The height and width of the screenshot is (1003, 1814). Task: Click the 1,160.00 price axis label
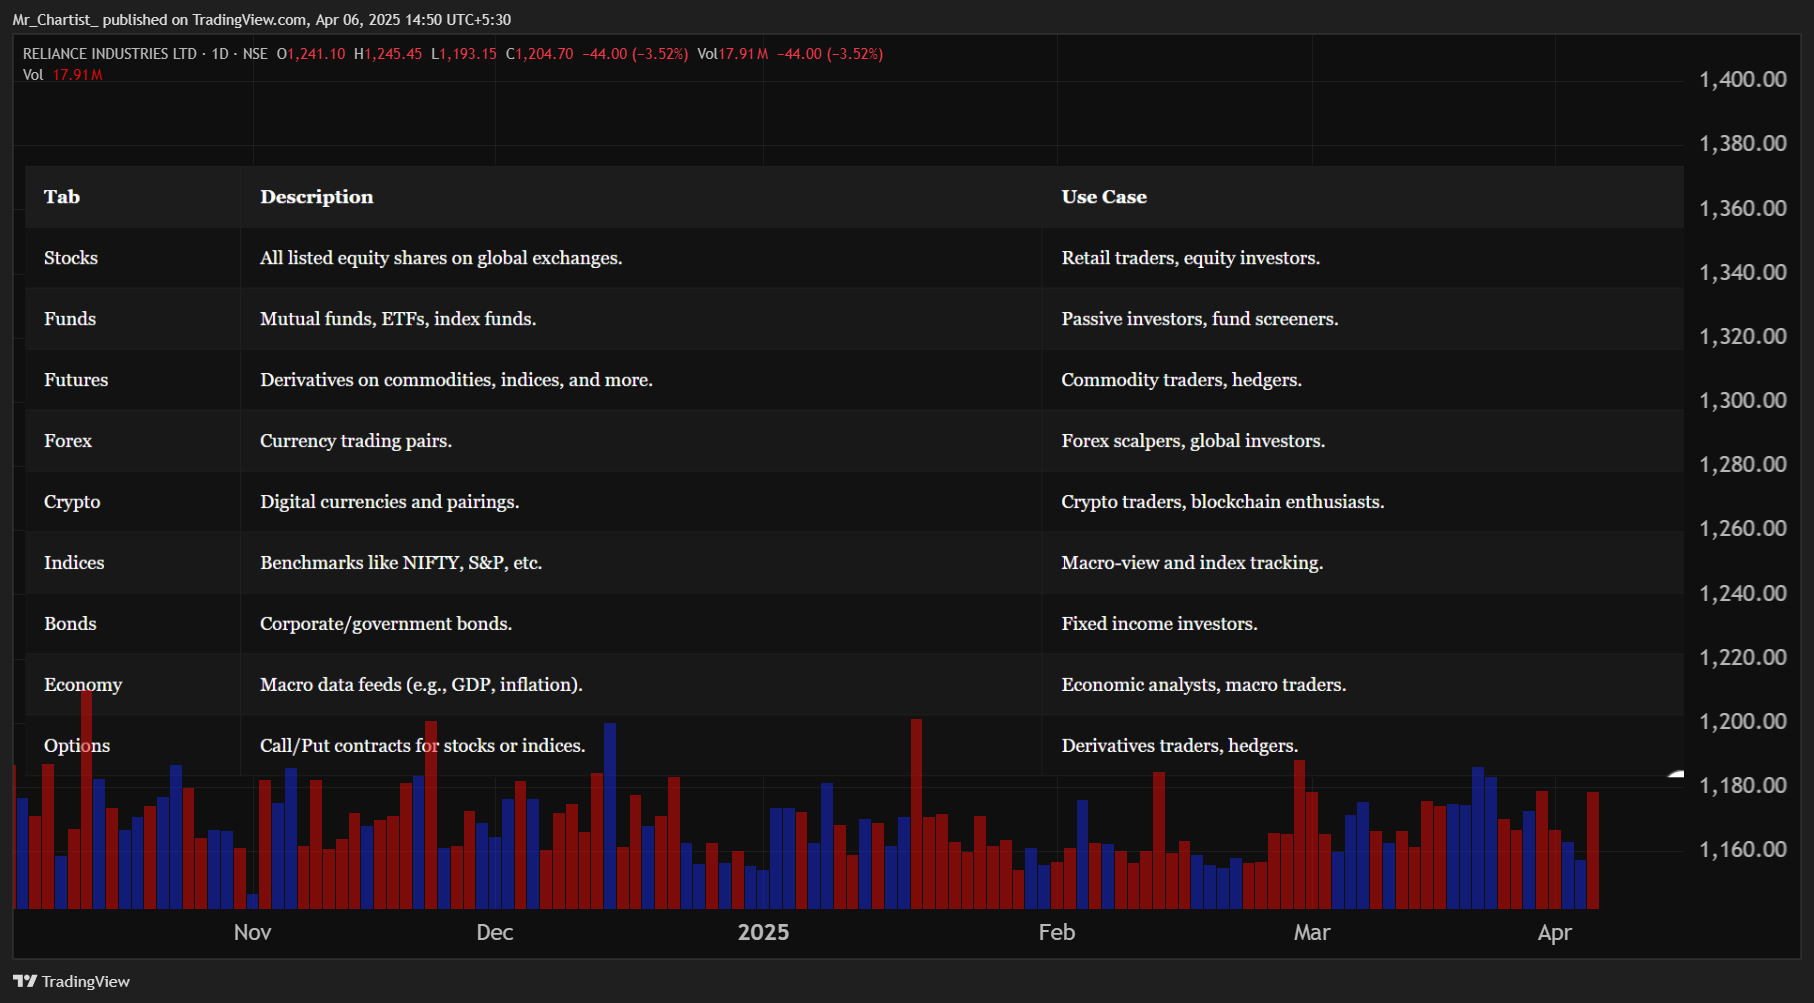(x=1743, y=850)
